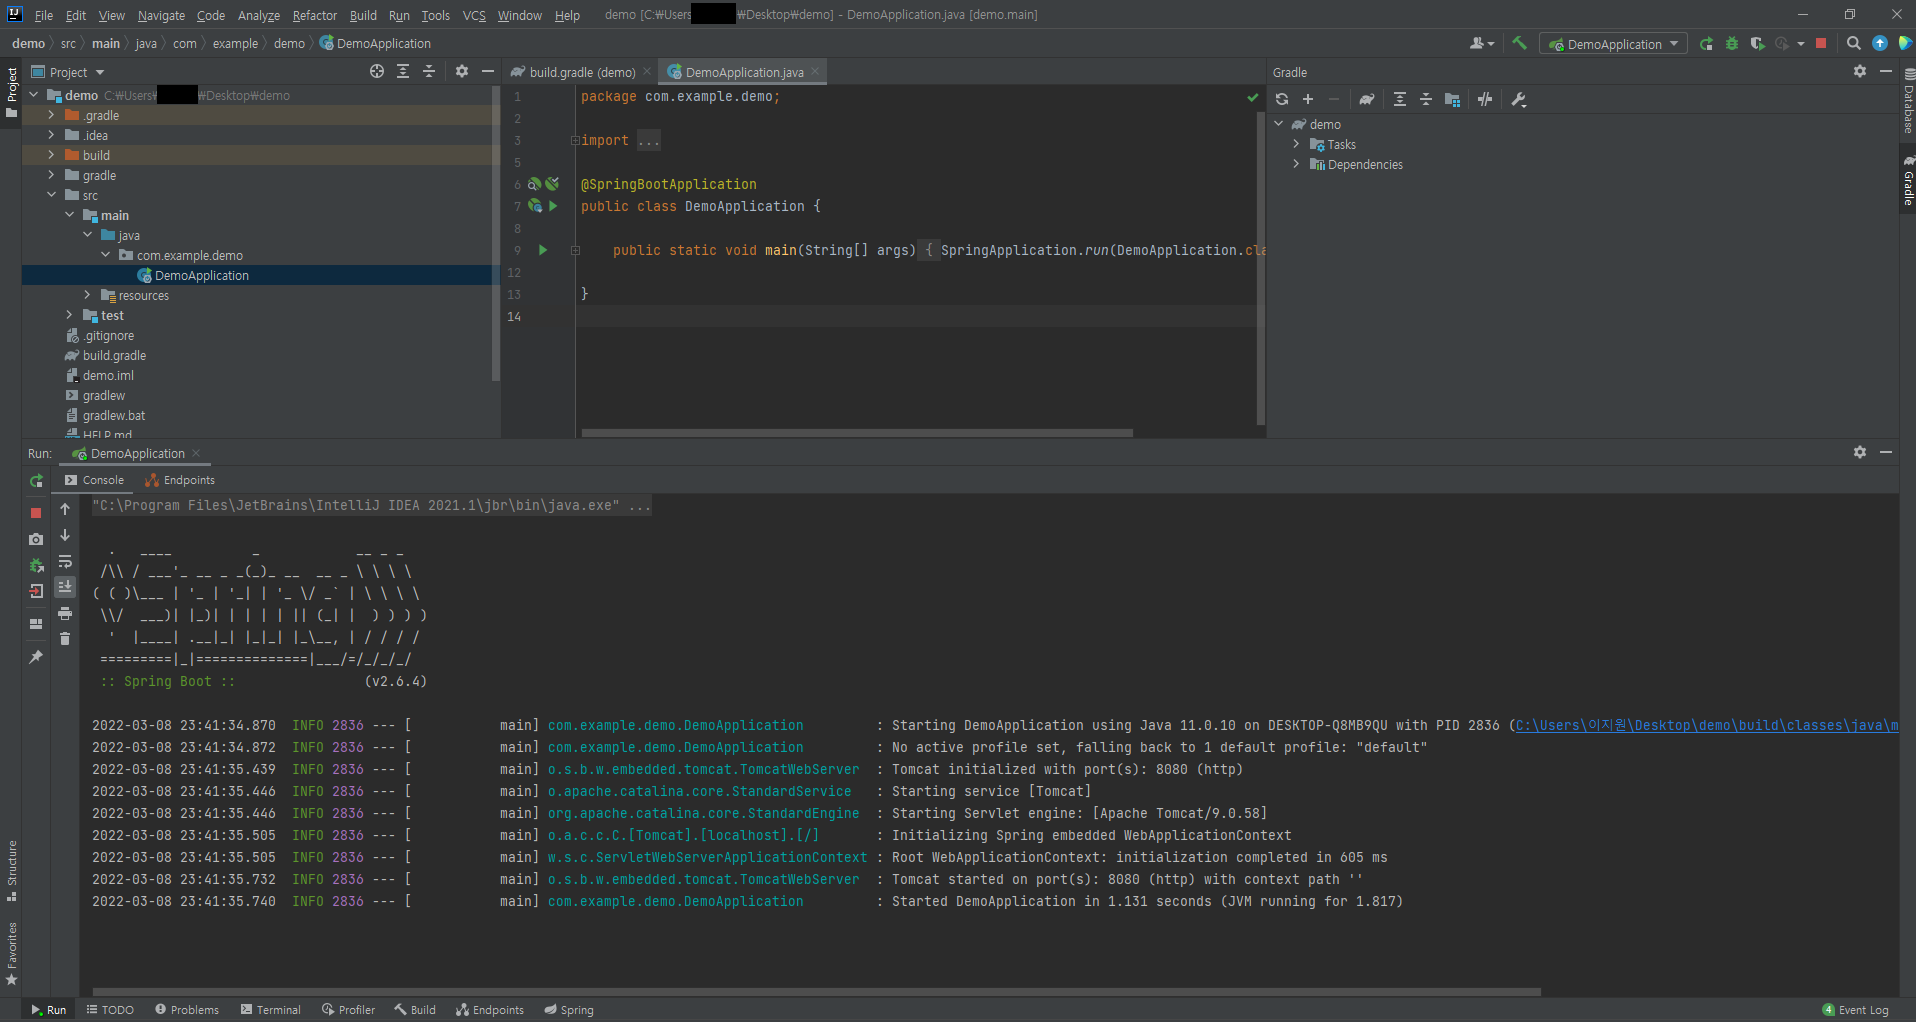Execute Gradle task elephant icon
The image size is (1916, 1022).
[x=1366, y=99]
